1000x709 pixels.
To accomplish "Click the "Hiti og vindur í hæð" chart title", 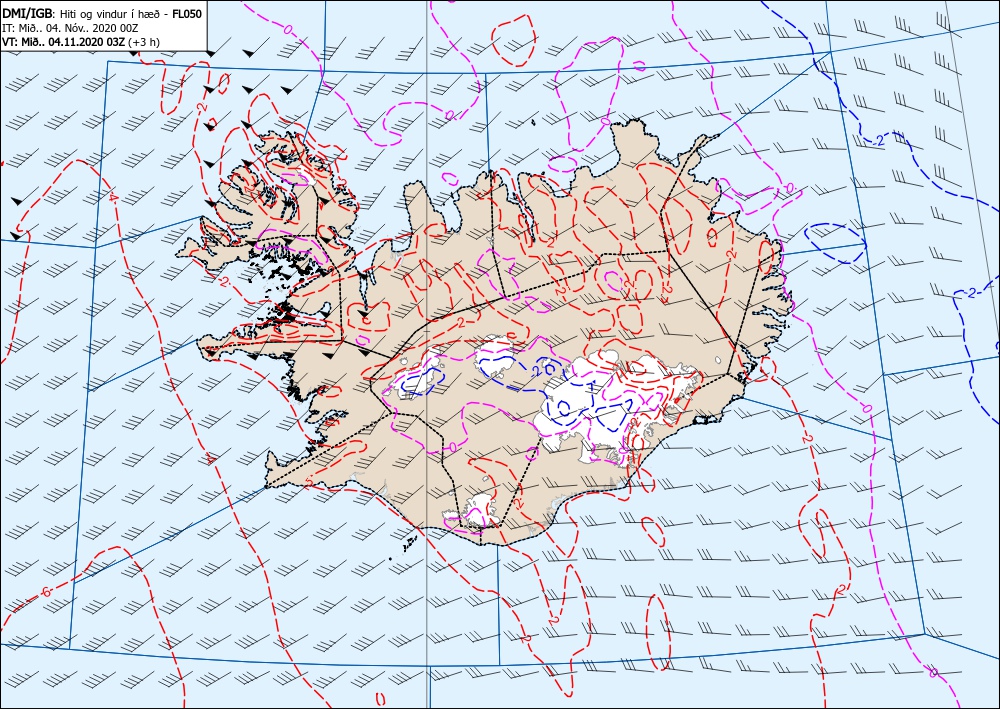I will [x=112, y=13].
